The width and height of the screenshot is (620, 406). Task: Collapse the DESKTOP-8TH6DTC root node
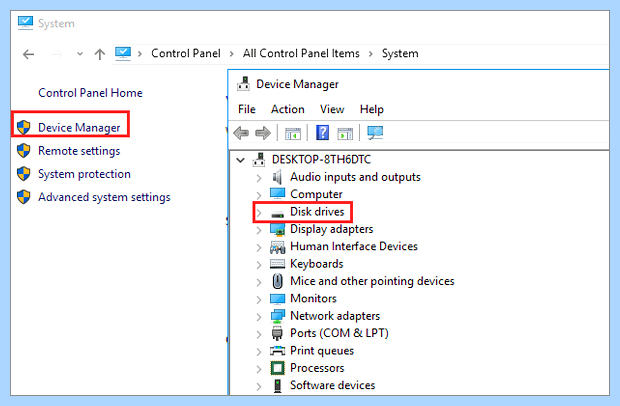point(240,160)
